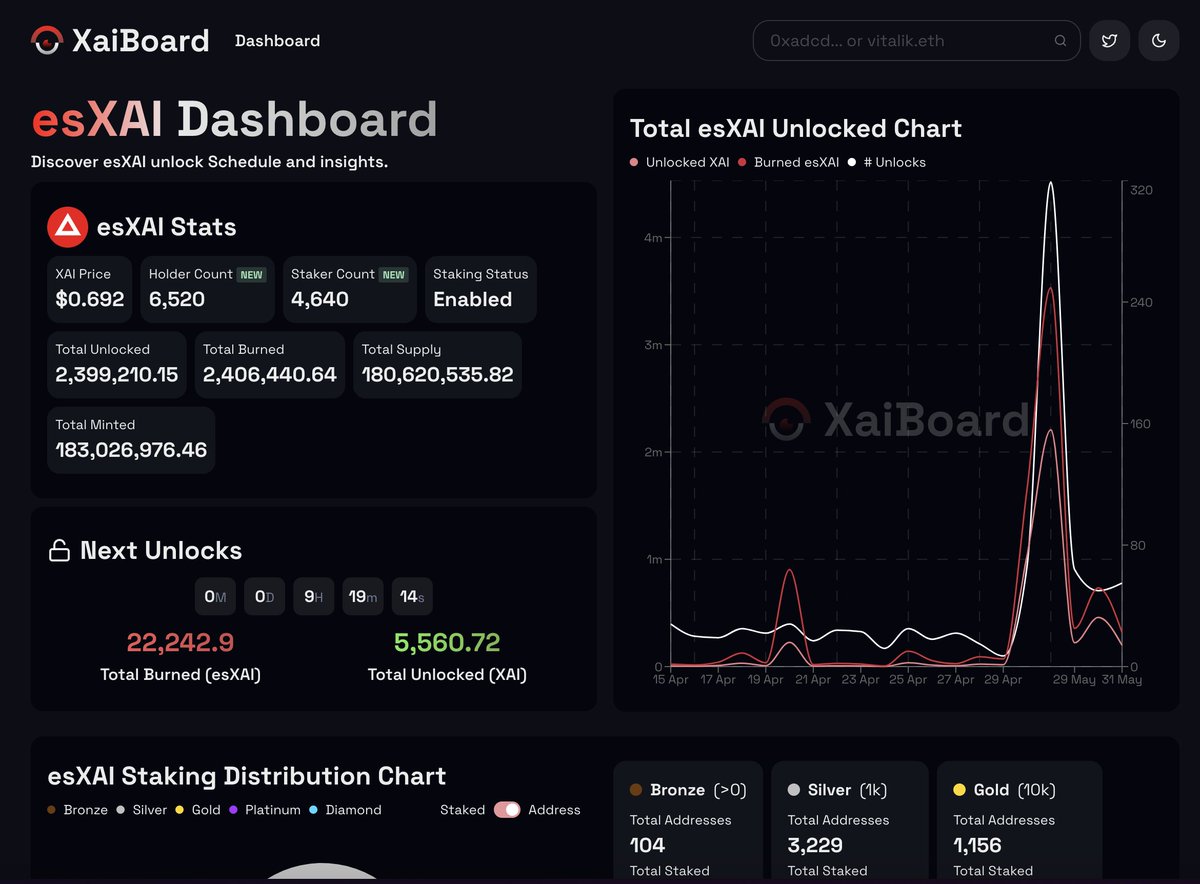This screenshot has width=1200, height=884.
Task: Open the Twitter bird icon link
Action: click(1109, 41)
